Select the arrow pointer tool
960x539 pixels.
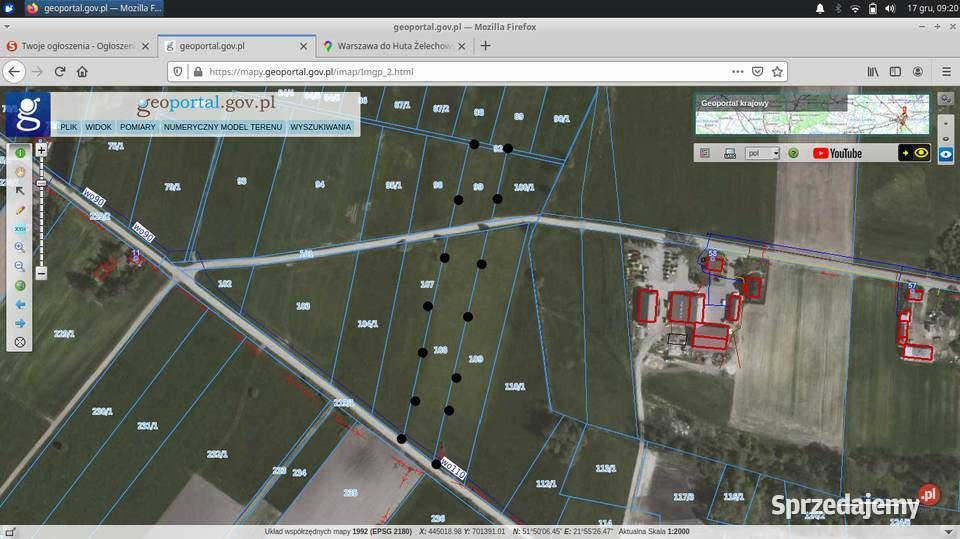(x=20, y=190)
